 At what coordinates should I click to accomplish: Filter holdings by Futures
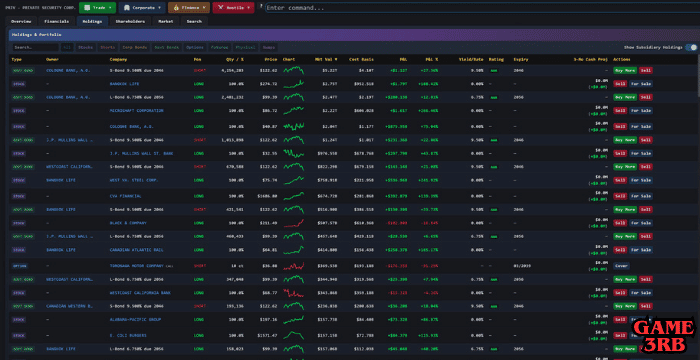click(220, 47)
